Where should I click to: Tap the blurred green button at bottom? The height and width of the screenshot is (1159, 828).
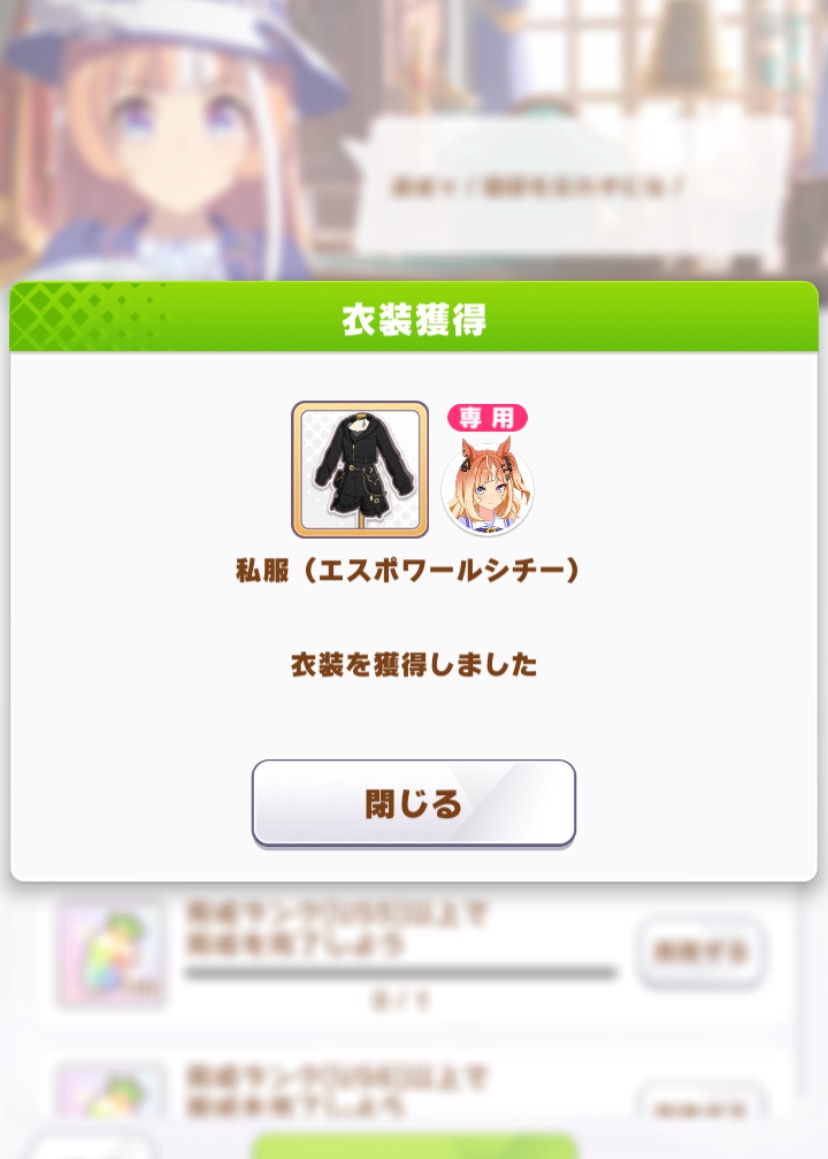pos(414,1145)
